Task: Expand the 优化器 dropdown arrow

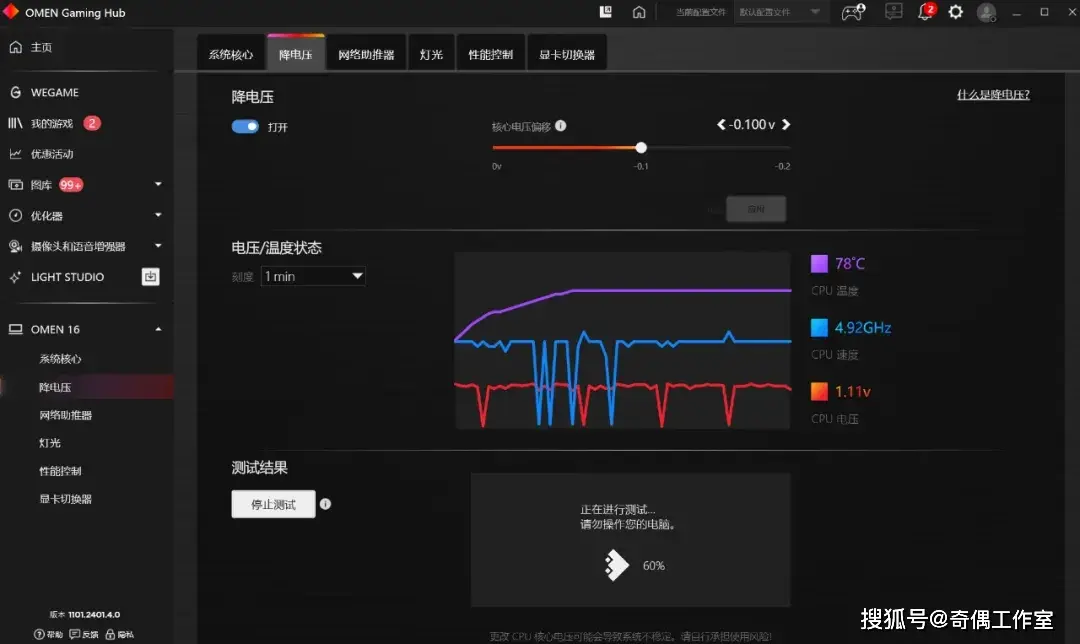Action: (158, 215)
